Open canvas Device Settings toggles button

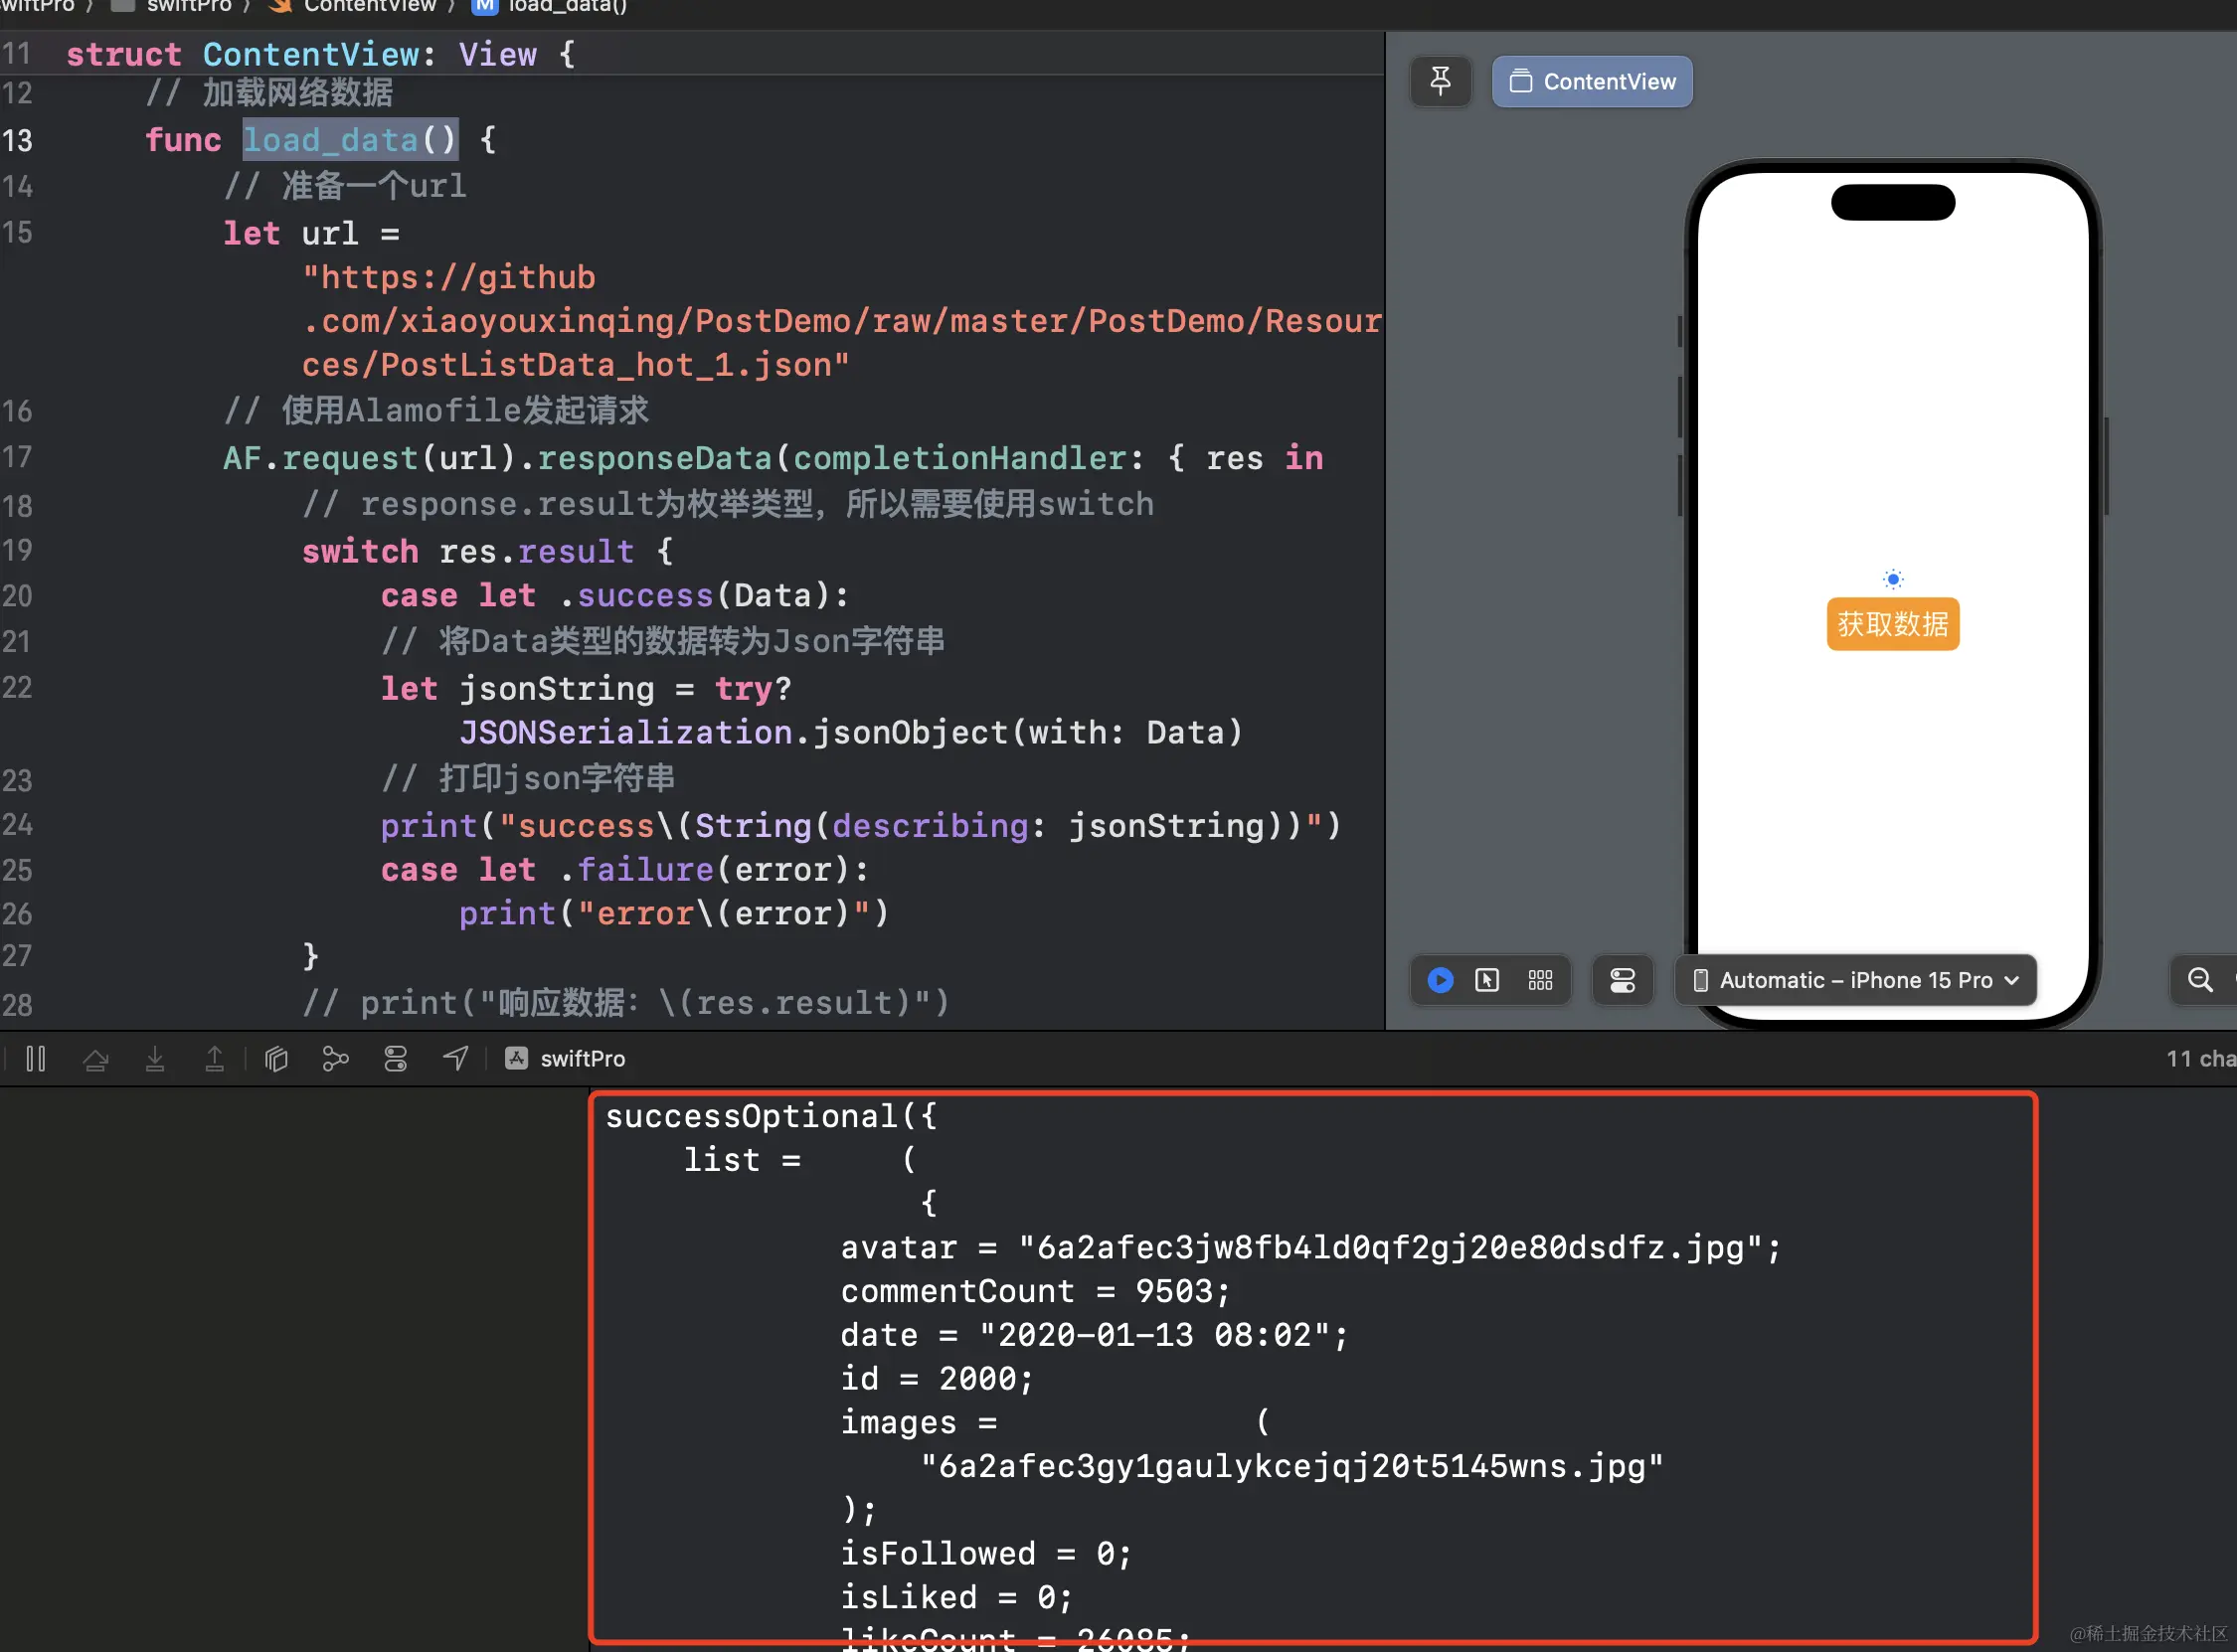pos(1622,980)
